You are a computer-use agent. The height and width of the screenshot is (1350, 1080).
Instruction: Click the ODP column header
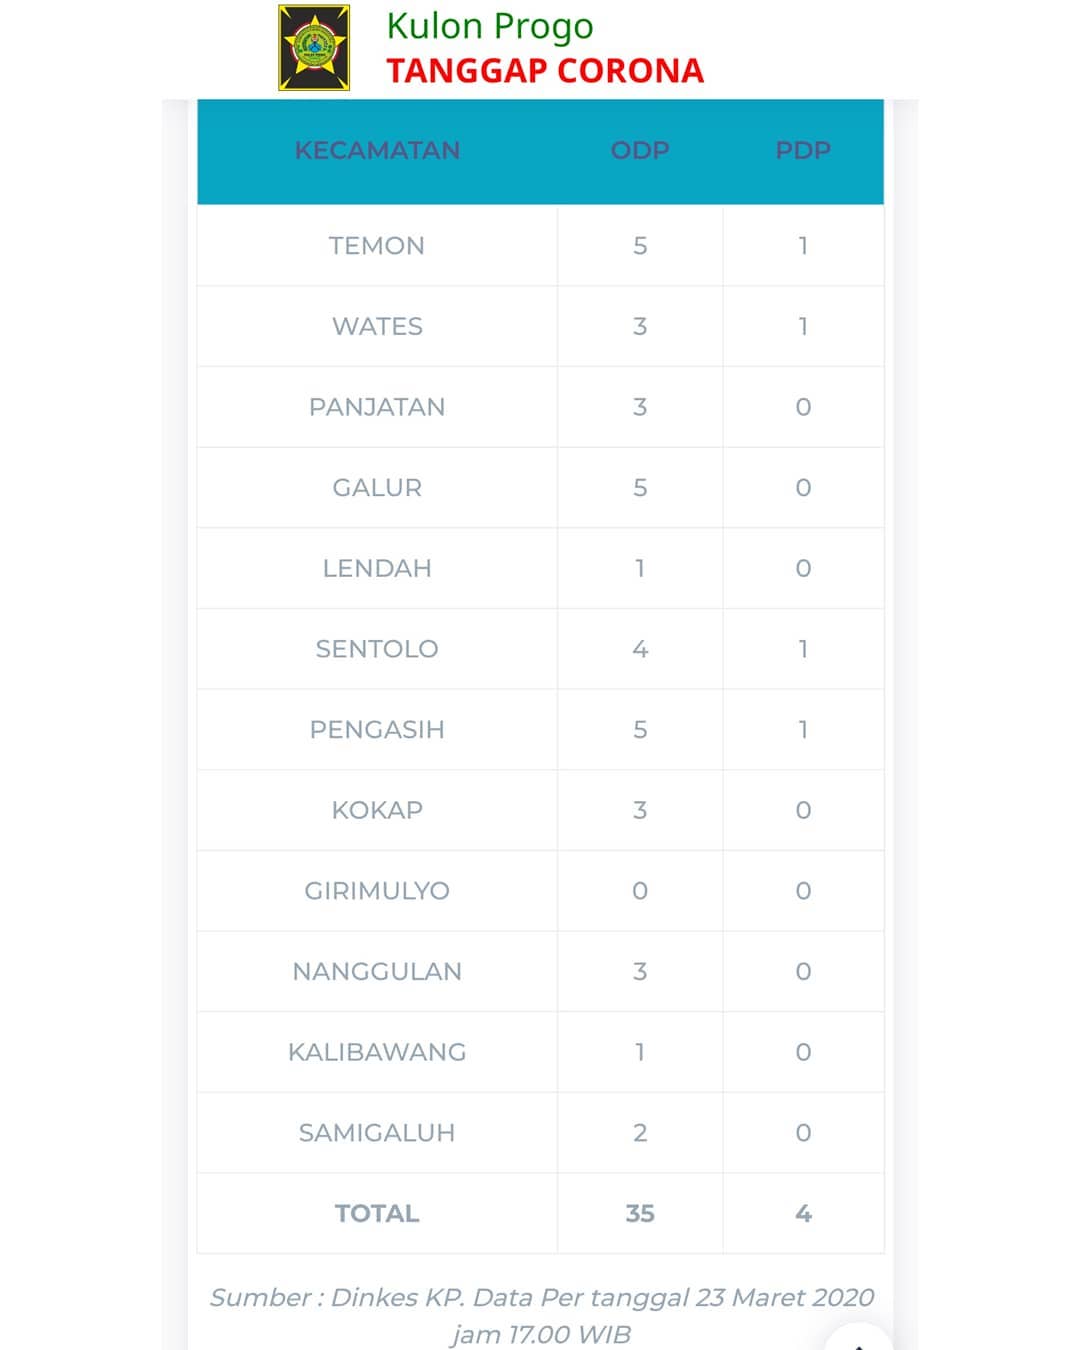[640, 150]
